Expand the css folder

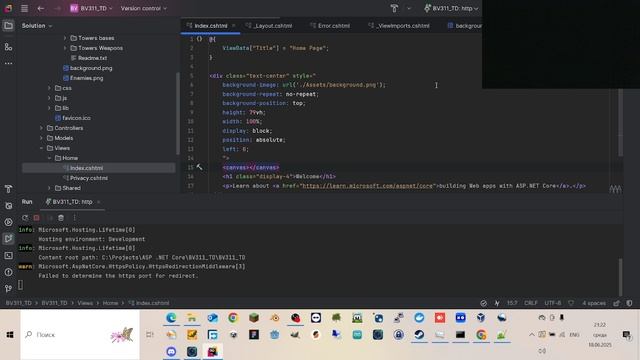49,88
